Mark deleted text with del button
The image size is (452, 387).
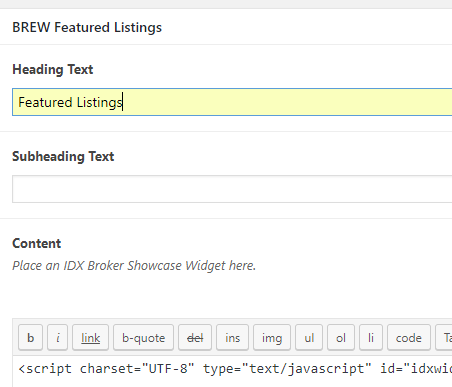point(195,337)
